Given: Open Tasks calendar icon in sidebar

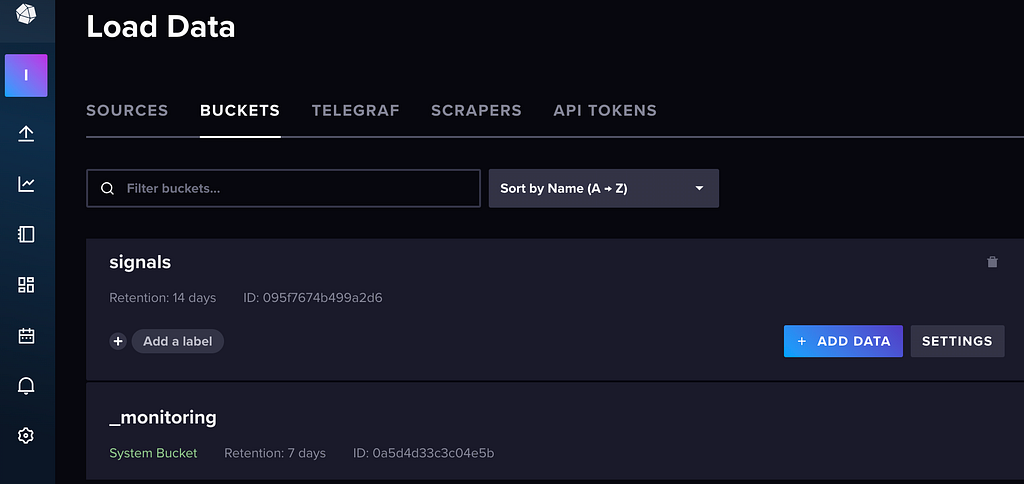Looking at the screenshot, I should pyautogui.click(x=26, y=336).
